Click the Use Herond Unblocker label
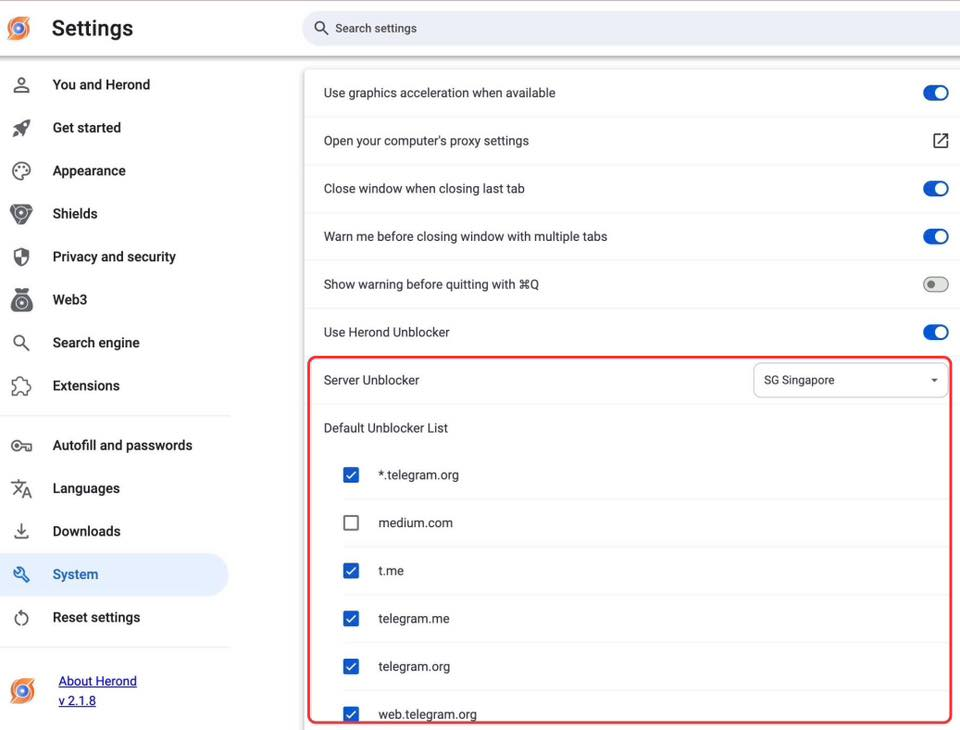Screen dimensions: 960x730 tap(386, 332)
